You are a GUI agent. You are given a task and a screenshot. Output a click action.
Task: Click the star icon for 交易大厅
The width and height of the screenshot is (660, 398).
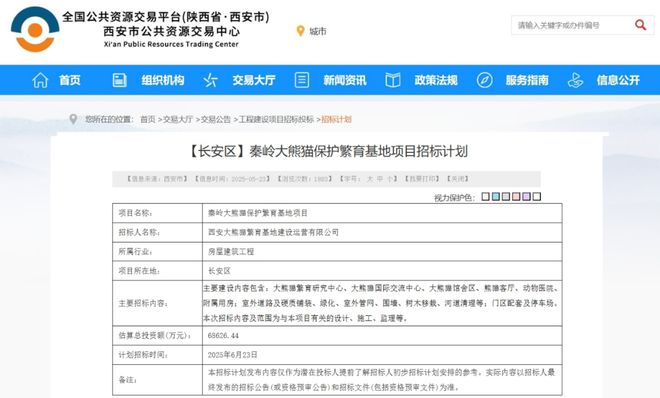pyautogui.click(x=210, y=80)
